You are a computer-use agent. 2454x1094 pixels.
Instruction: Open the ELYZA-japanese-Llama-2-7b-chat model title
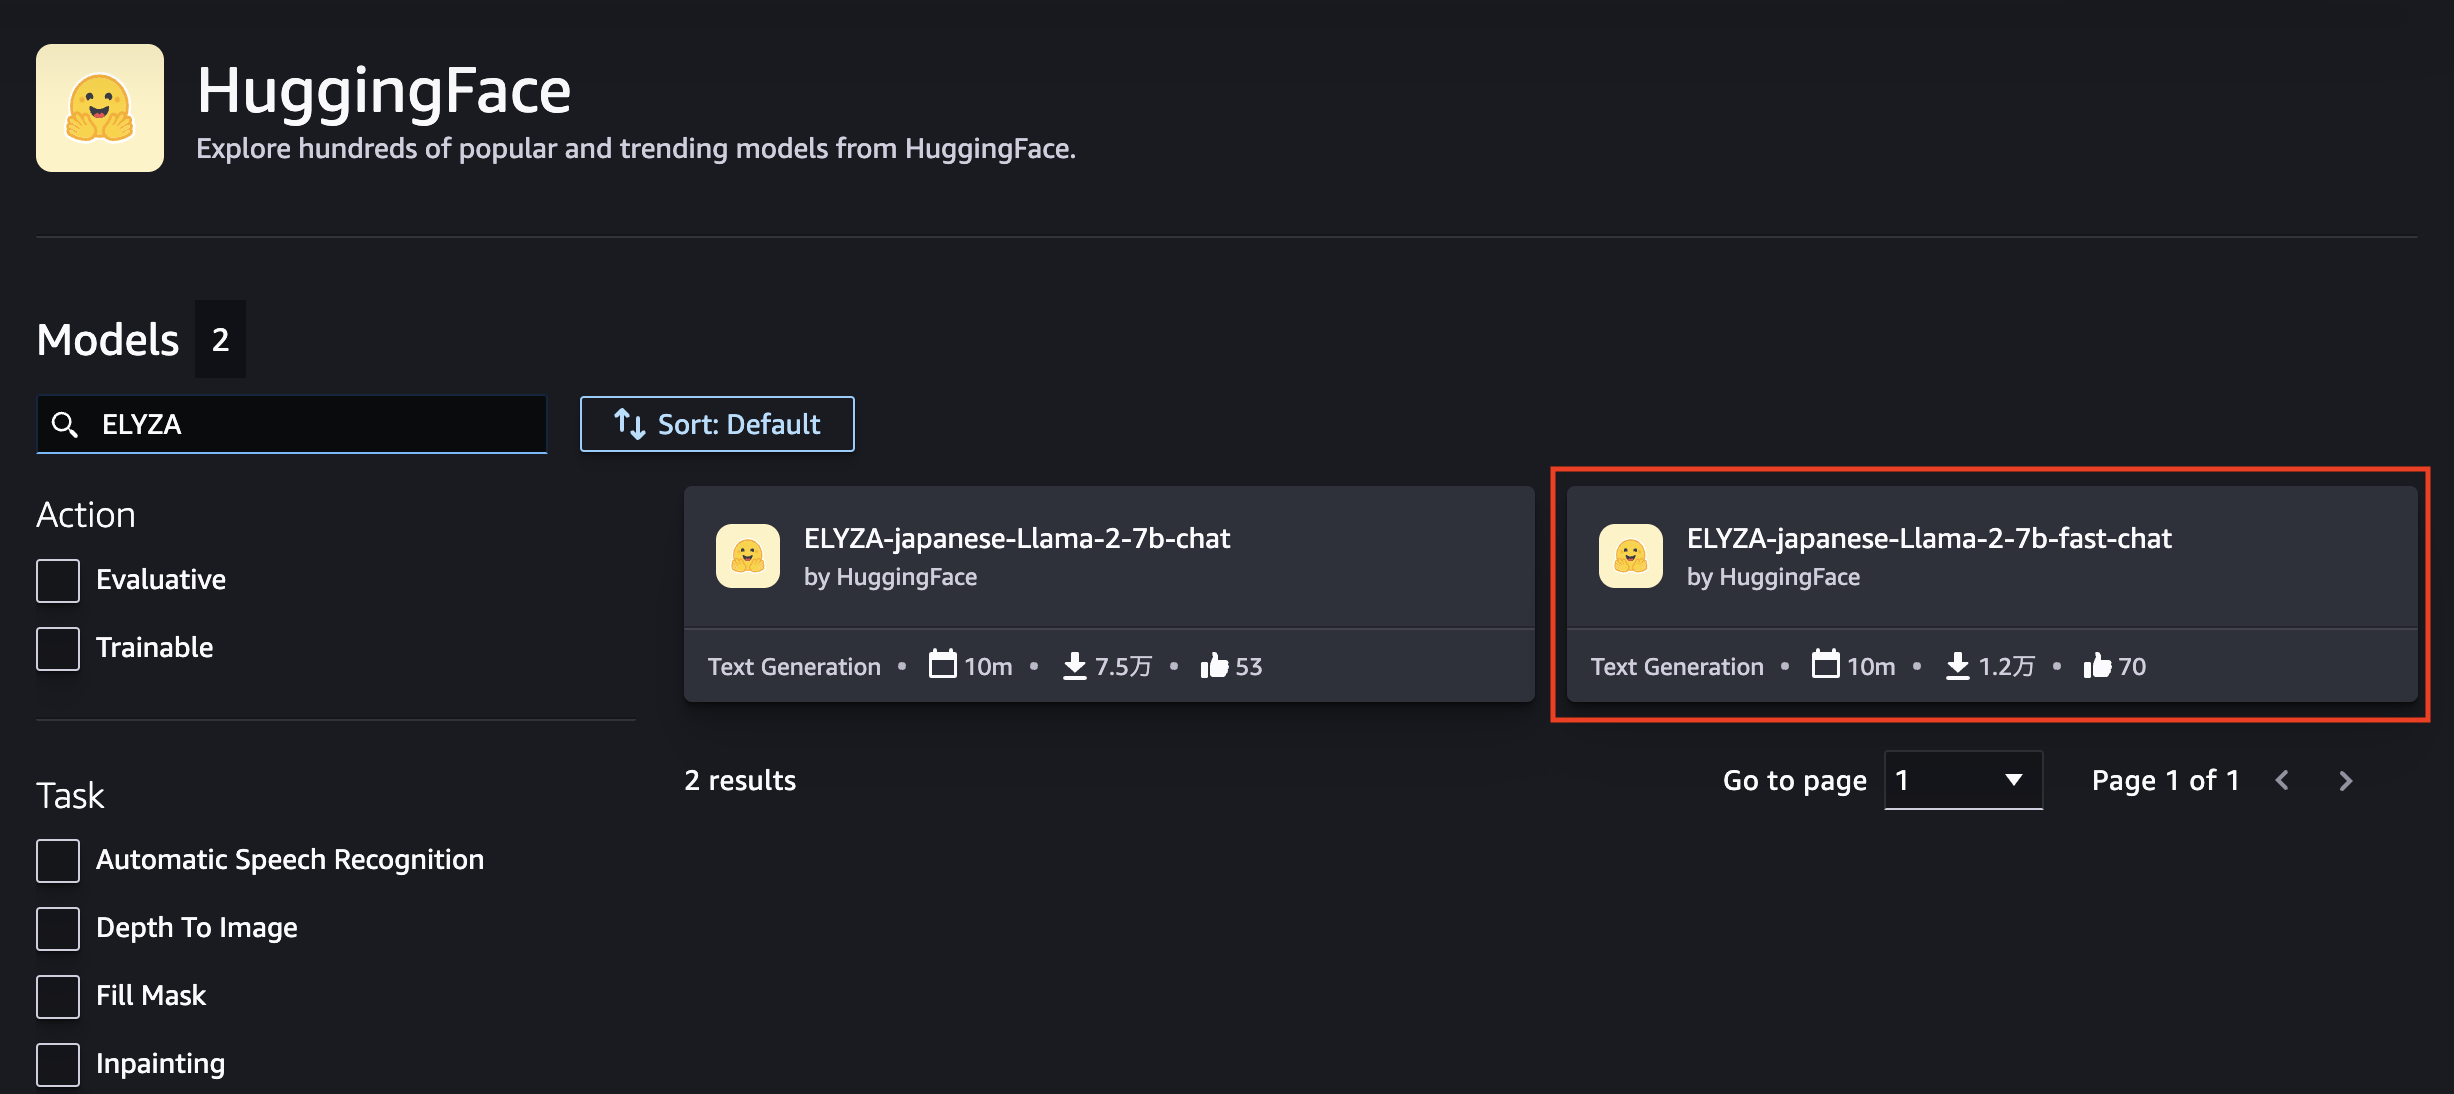click(1016, 539)
